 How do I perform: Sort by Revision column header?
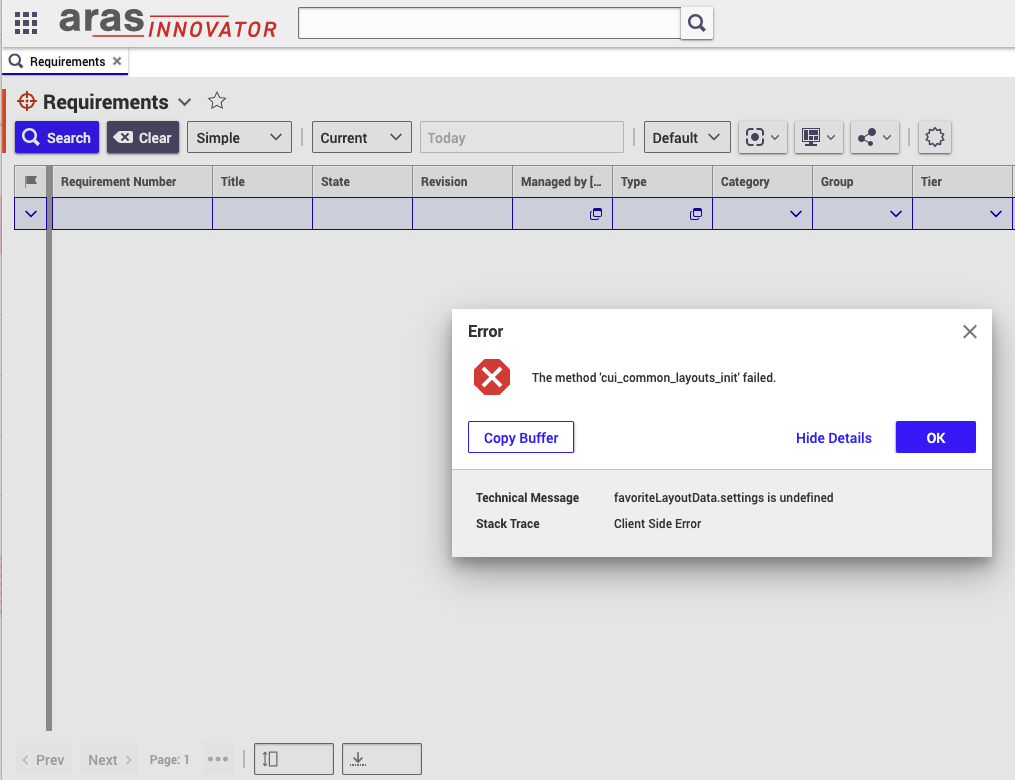pyautogui.click(x=462, y=181)
